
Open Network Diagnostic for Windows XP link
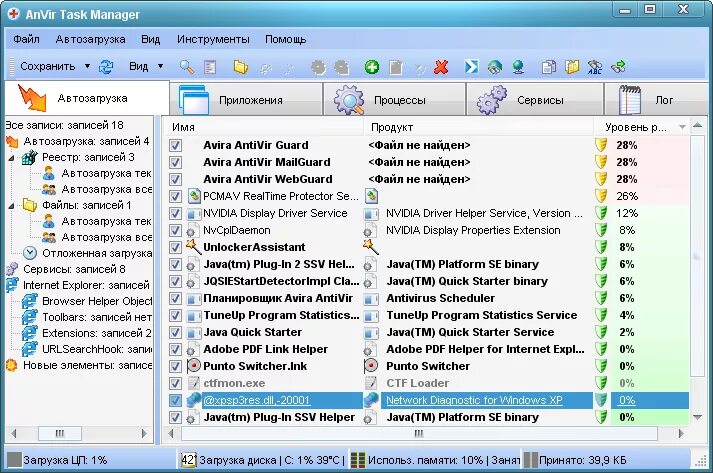474,400
